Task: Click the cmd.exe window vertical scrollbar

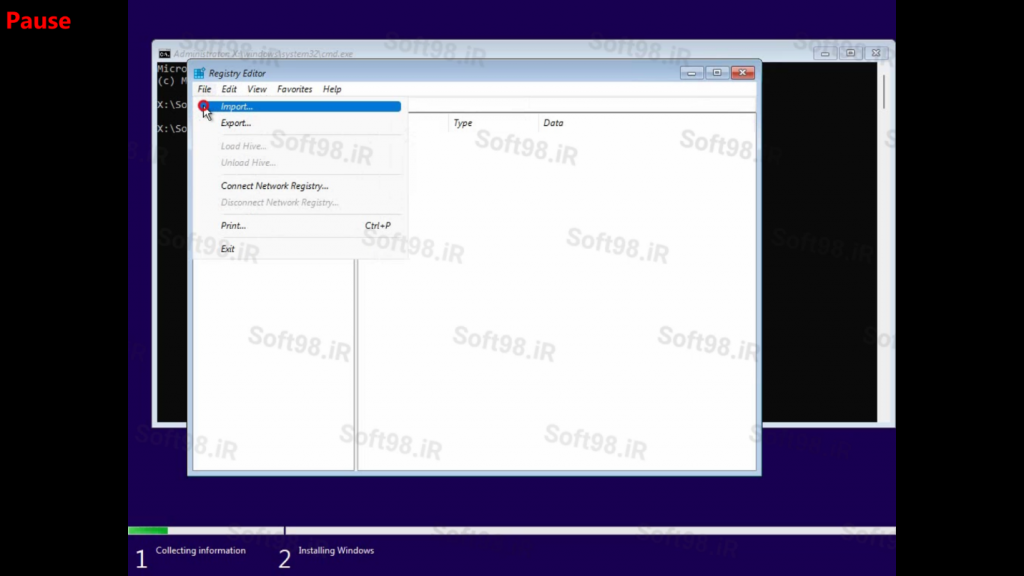Action: 884,242
